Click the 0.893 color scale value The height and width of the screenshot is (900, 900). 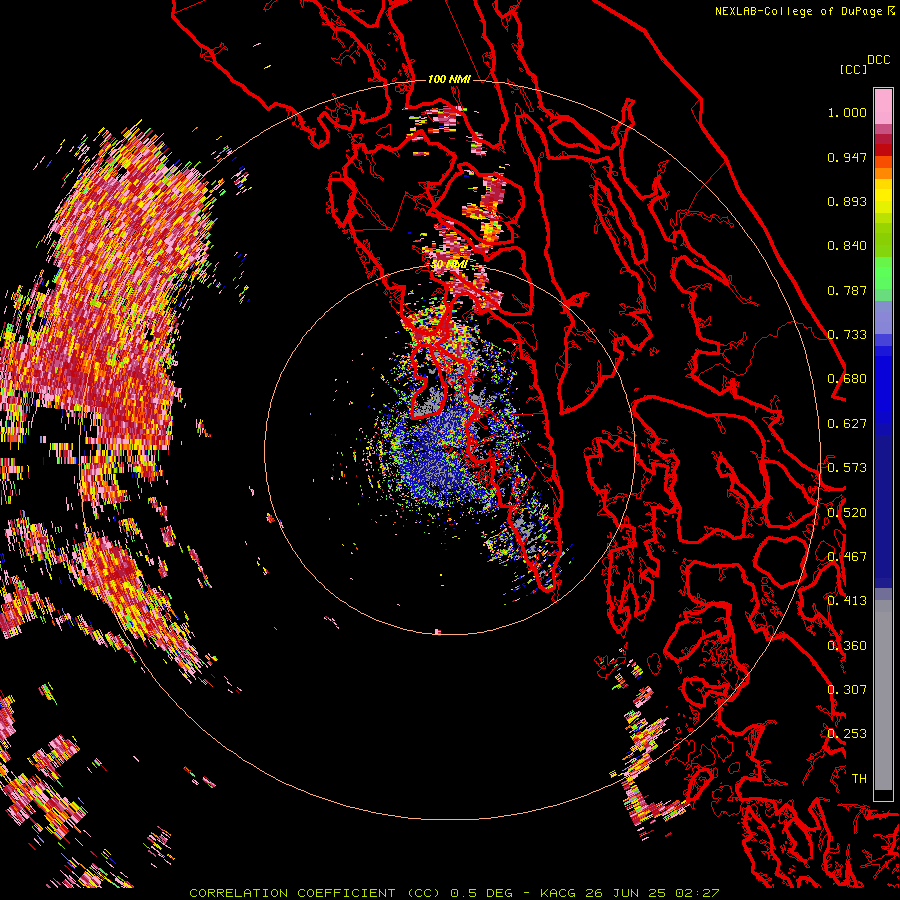click(x=847, y=201)
